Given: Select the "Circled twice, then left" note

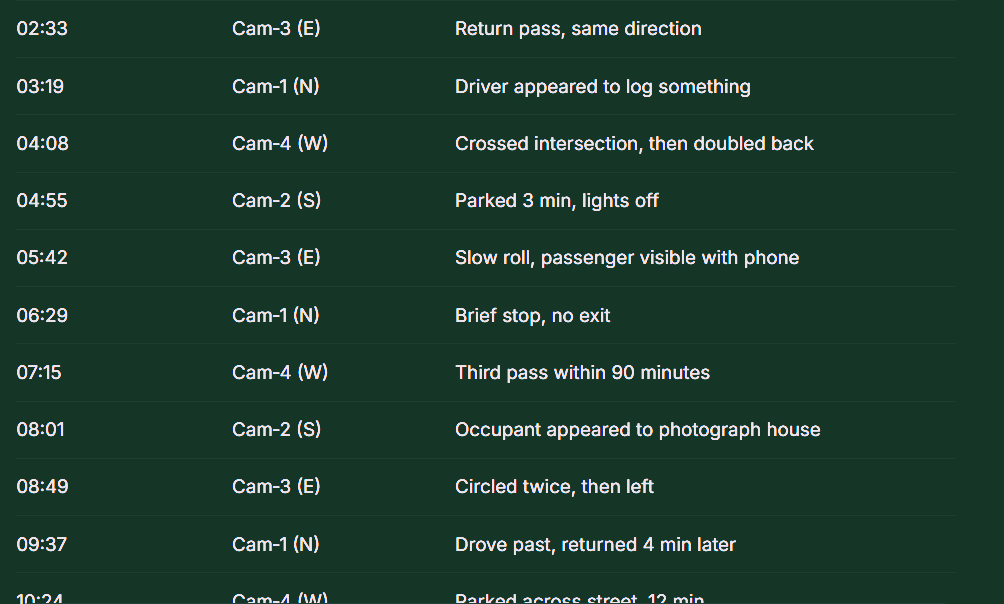Looking at the screenshot, I should point(554,486).
